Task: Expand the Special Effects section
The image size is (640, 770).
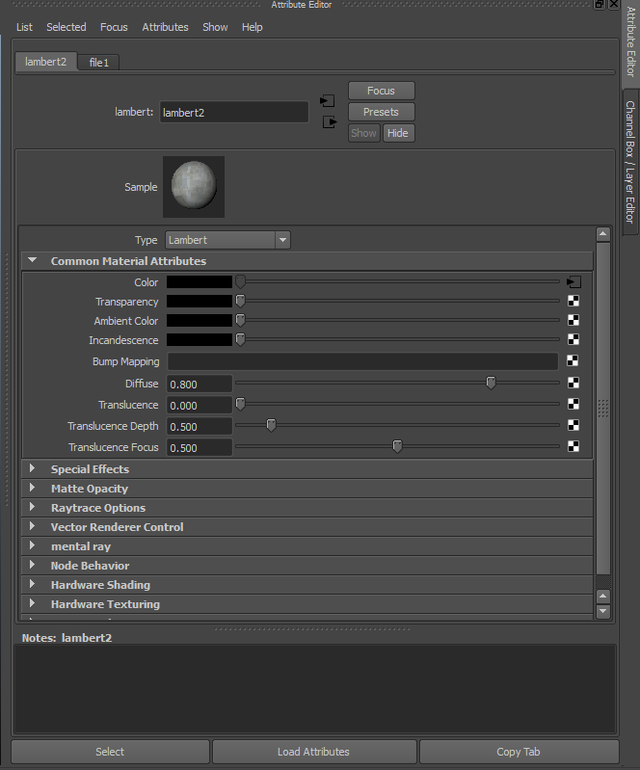Action: pyautogui.click(x=32, y=468)
